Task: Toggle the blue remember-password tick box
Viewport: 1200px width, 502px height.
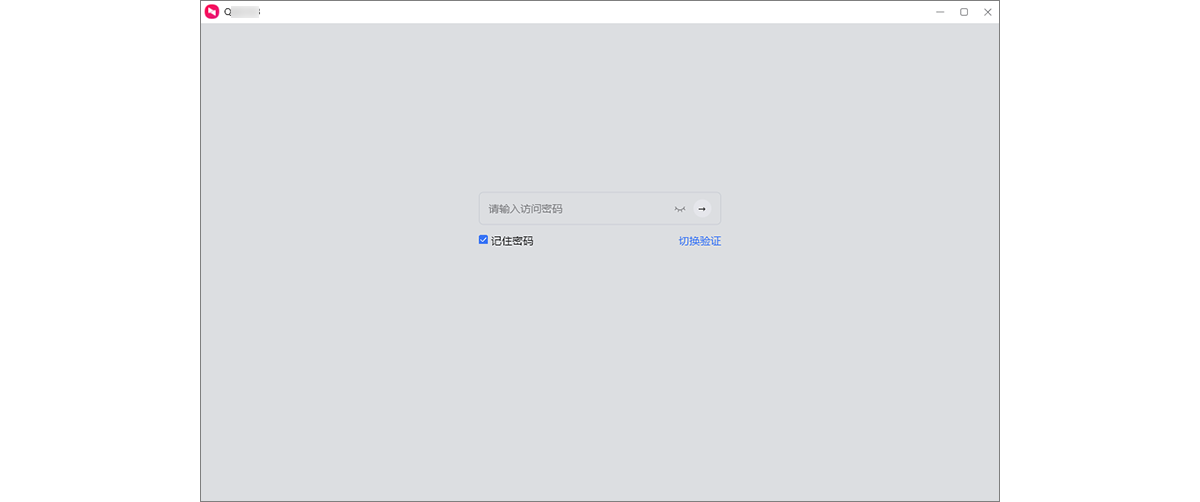Action: pyautogui.click(x=484, y=240)
